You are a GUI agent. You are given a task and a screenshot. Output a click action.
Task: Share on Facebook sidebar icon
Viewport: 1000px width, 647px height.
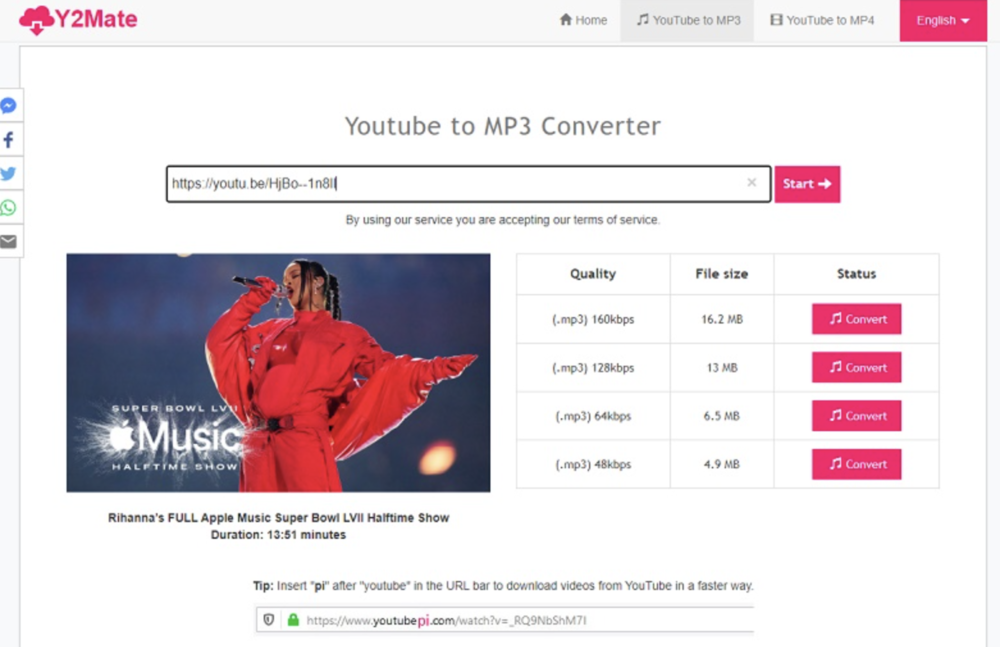[9, 140]
